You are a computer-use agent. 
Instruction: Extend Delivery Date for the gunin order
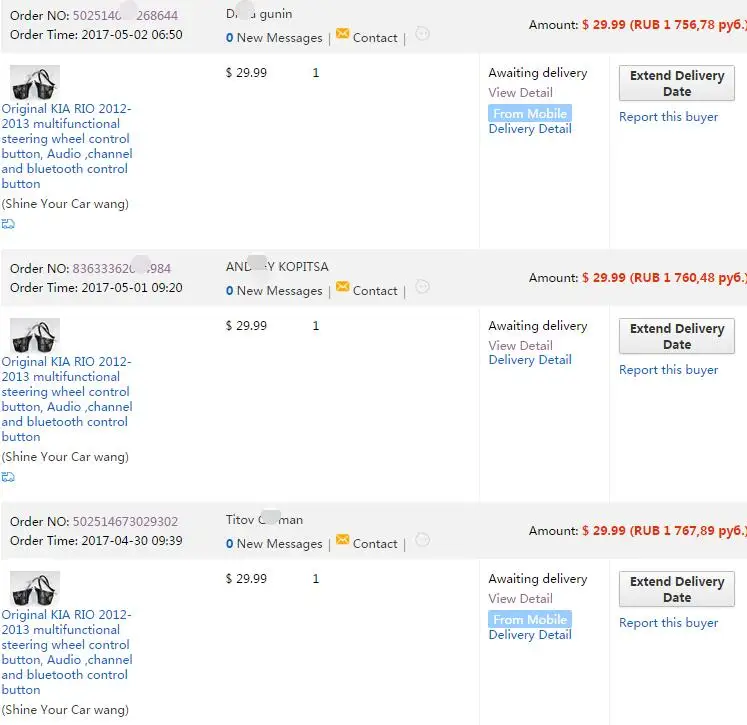[x=676, y=83]
